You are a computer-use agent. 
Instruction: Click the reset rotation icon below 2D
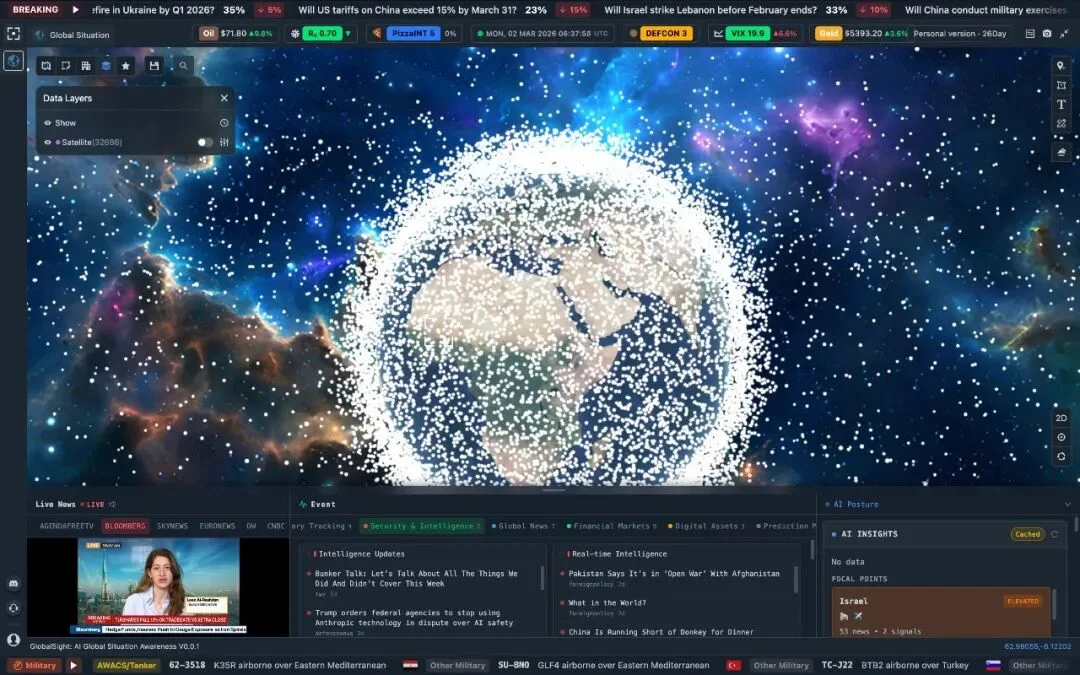click(1061, 456)
